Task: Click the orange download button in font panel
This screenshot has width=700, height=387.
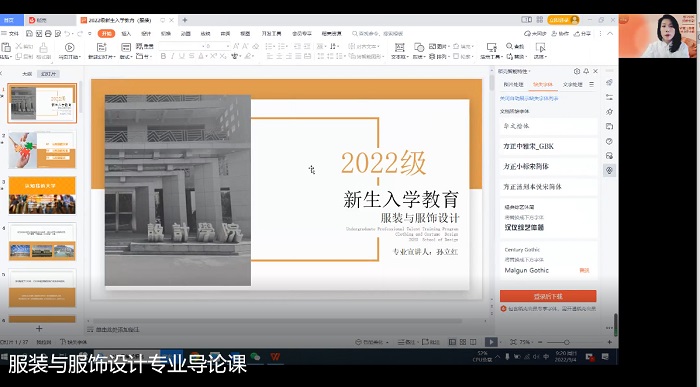Action: click(x=548, y=296)
